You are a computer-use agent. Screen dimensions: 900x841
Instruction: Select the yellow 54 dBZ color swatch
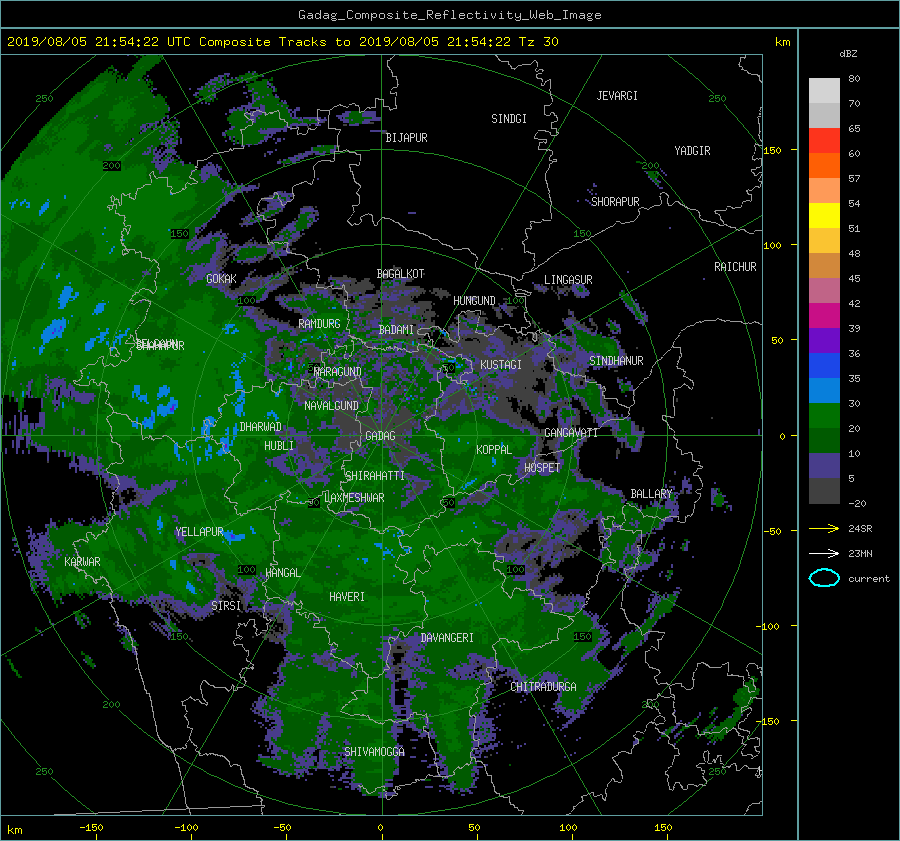pyautogui.click(x=824, y=215)
